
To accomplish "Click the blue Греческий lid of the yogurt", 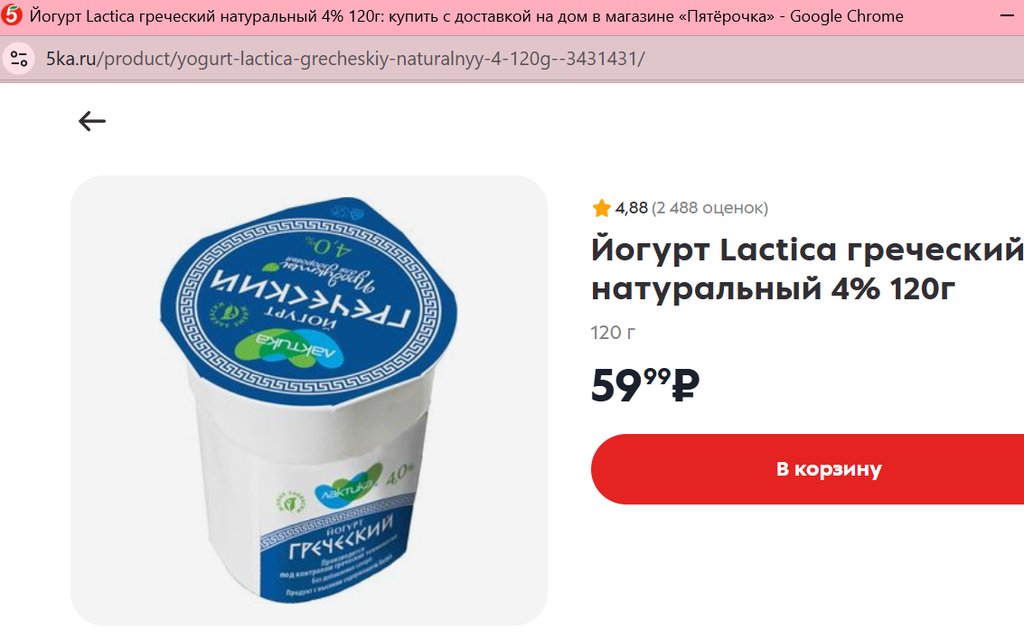I will (x=308, y=300).
